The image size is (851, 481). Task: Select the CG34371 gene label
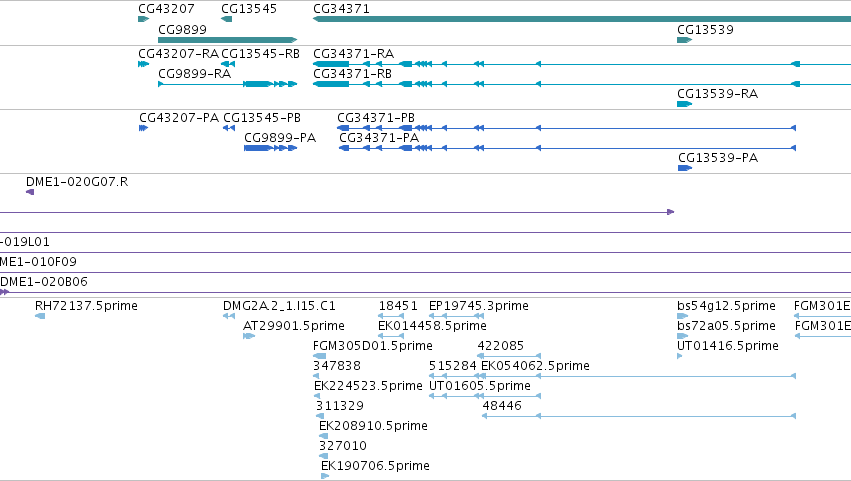pyautogui.click(x=341, y=9)
